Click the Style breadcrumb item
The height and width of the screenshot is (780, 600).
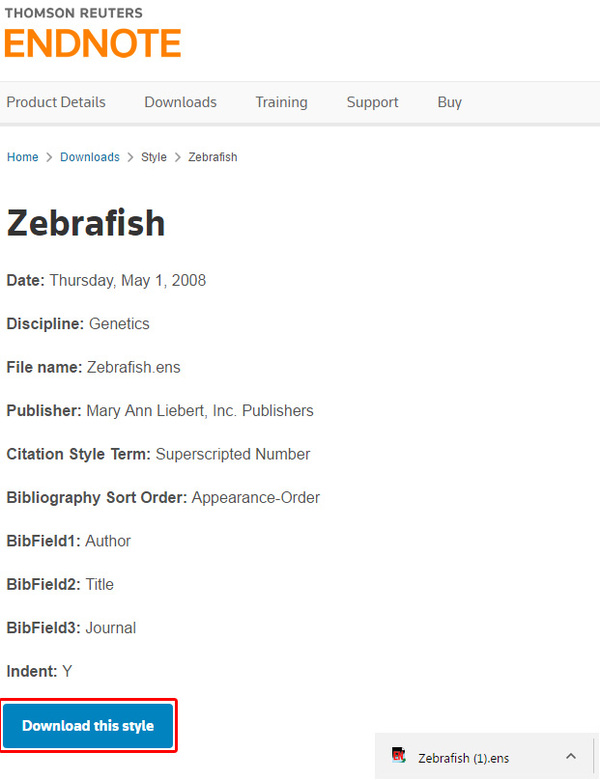coord(154,157)
